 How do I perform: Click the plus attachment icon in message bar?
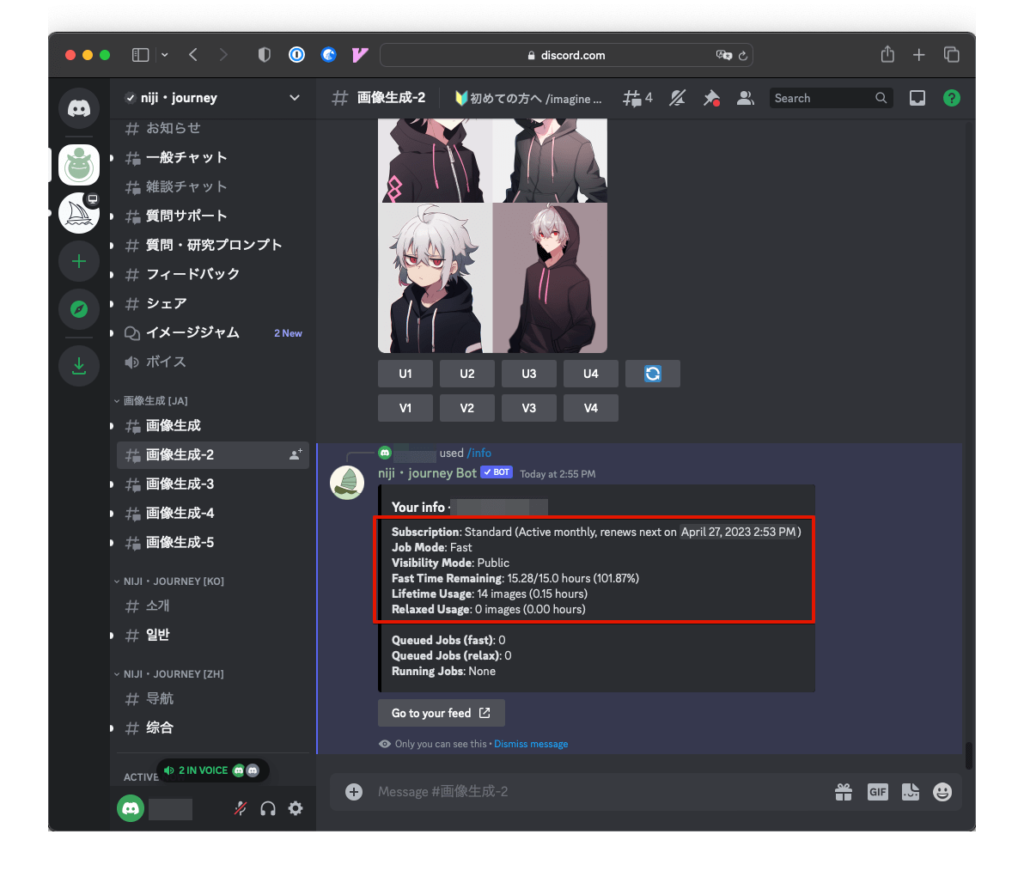[x=354, y=792]
